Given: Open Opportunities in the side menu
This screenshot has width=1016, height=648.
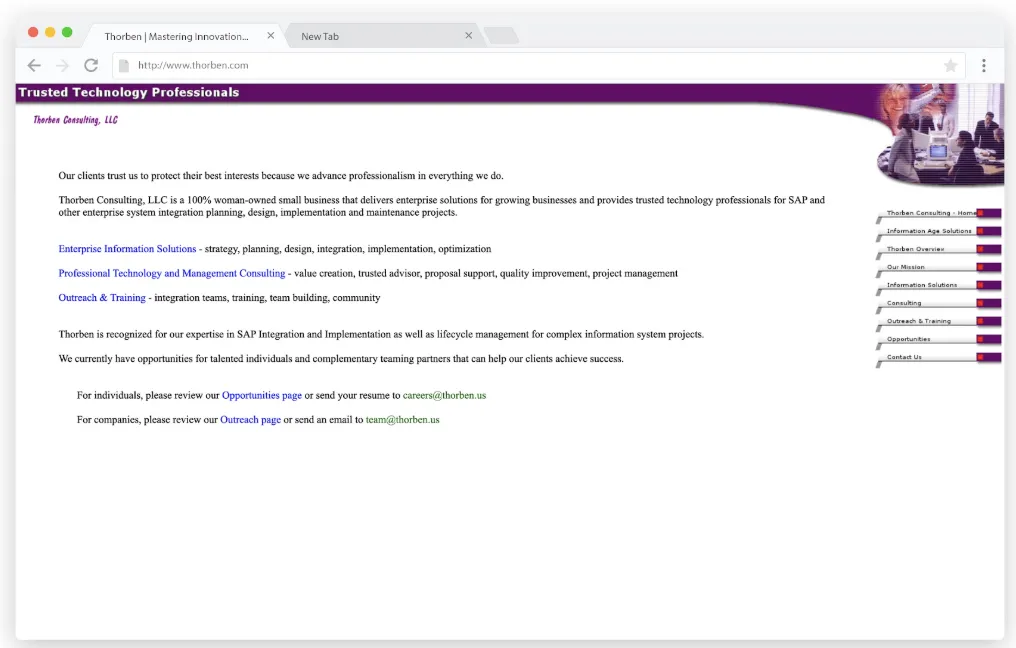Looking at the screenshot, I should pos(939,340).
